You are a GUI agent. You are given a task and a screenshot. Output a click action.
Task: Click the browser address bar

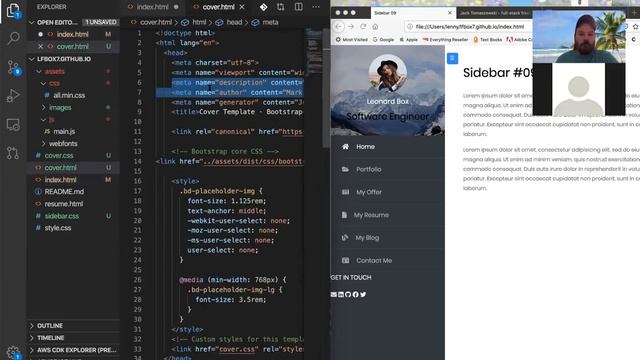click(469, 27)
